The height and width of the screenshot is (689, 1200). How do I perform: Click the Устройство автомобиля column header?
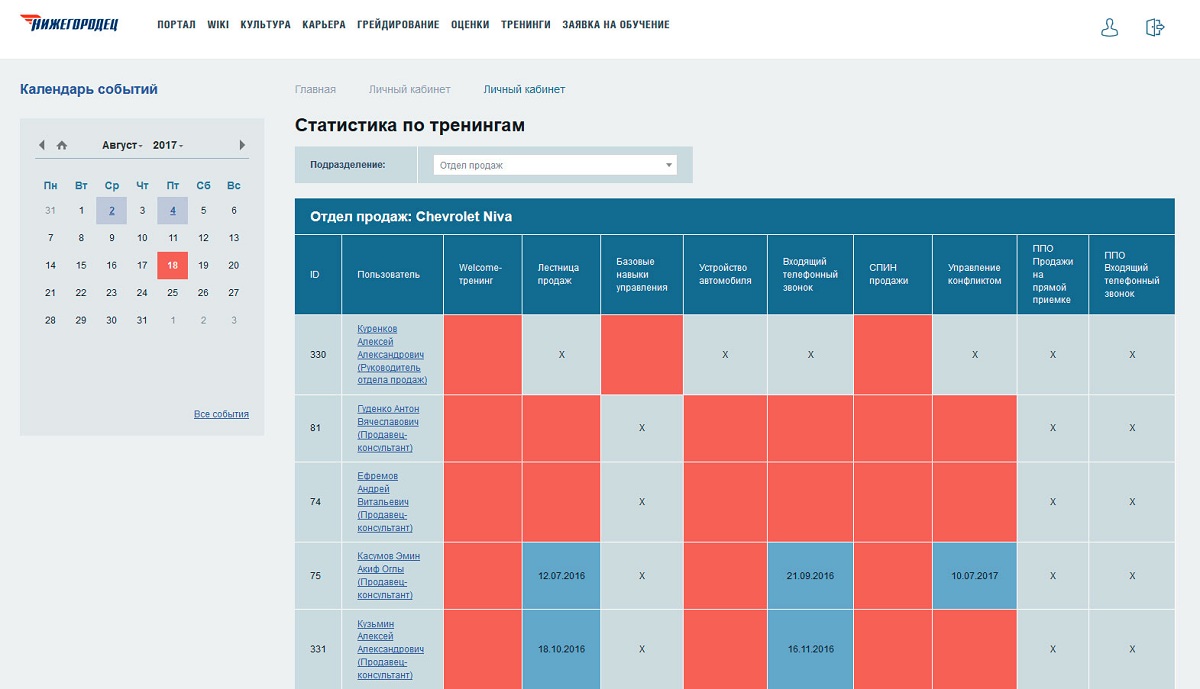click(725, 274)
